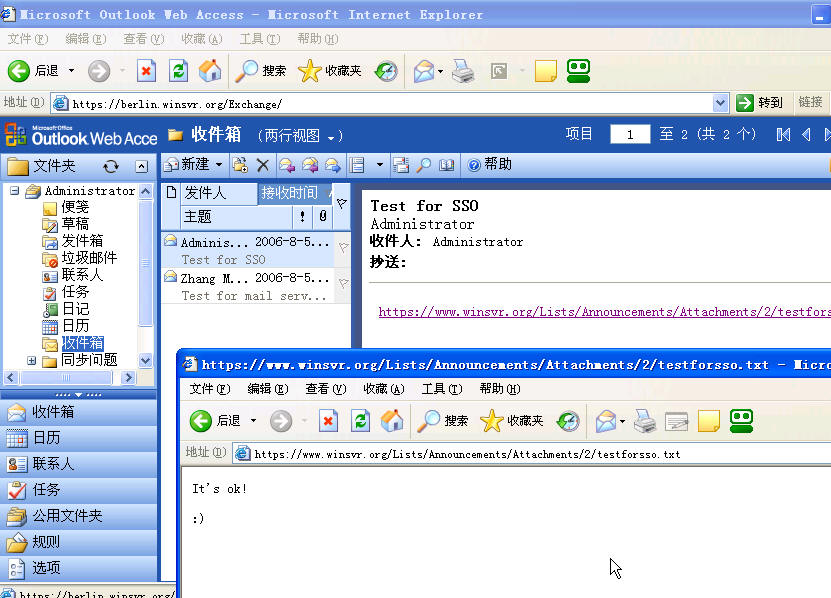Click the Home icon in the main IE toolbar
The image size is (831, 598).
click(210, 71)
